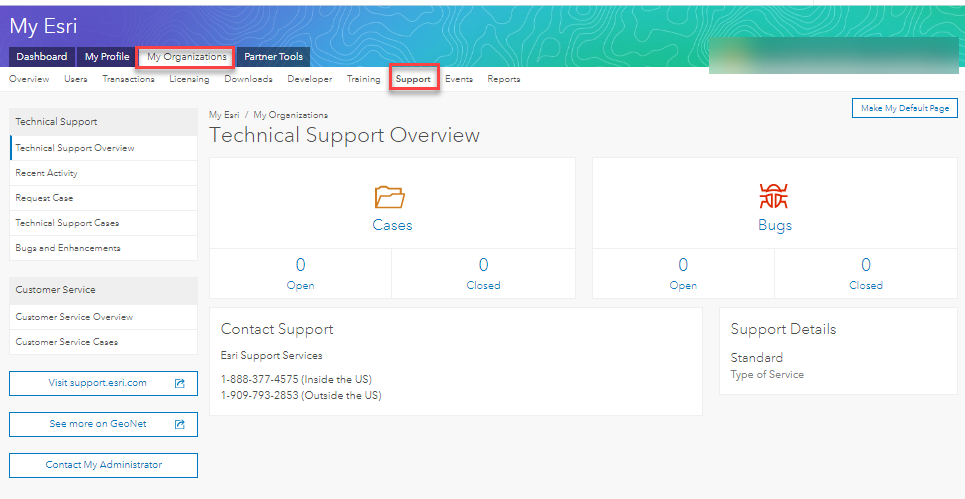Open the Downloads menu item
965x499 pixels.
coord(248,79)
